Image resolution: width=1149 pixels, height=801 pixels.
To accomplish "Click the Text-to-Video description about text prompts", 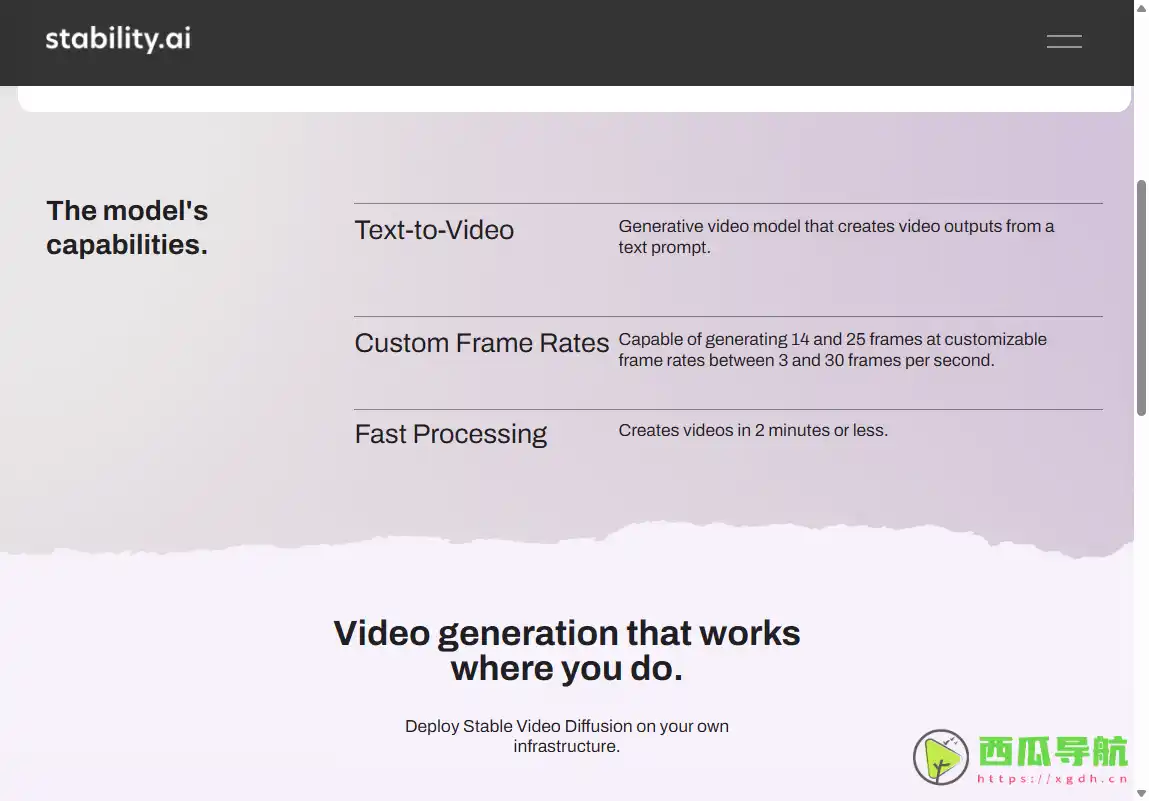I will (835, 237).
